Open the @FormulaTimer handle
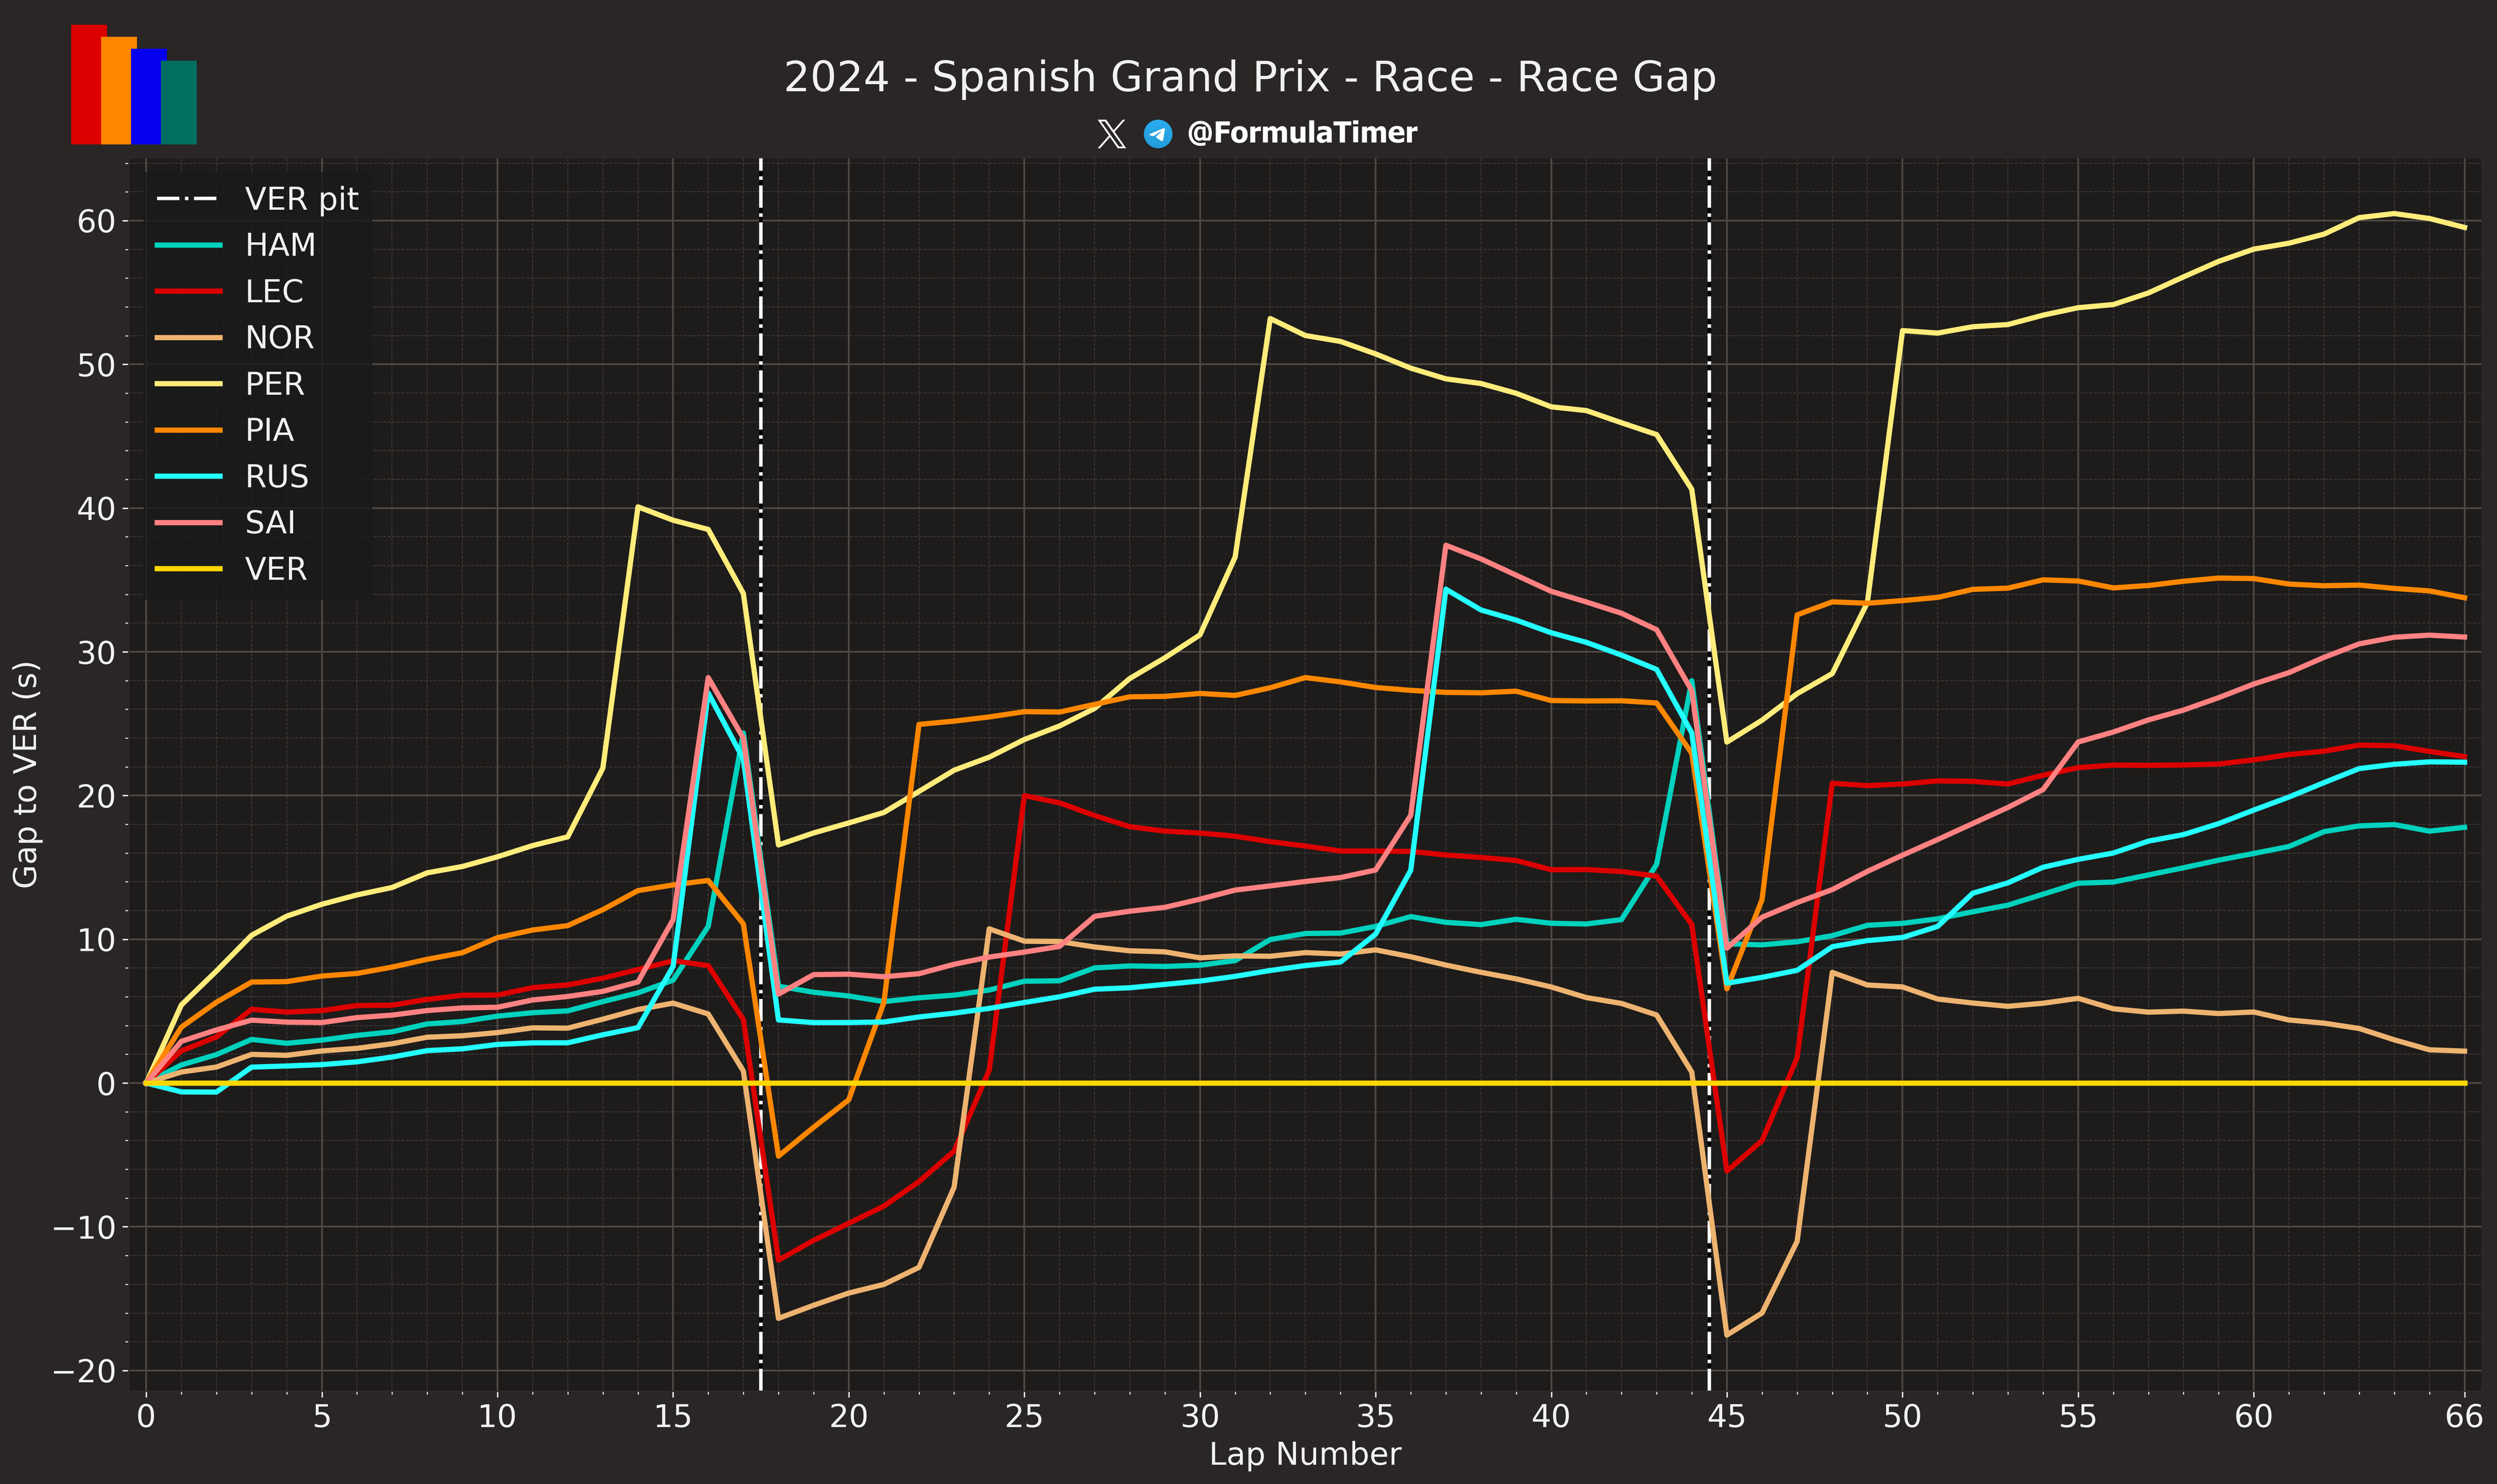The height and width of the screenshot is (1484, 2497). pyautogui.click(x=1302, y=133)
